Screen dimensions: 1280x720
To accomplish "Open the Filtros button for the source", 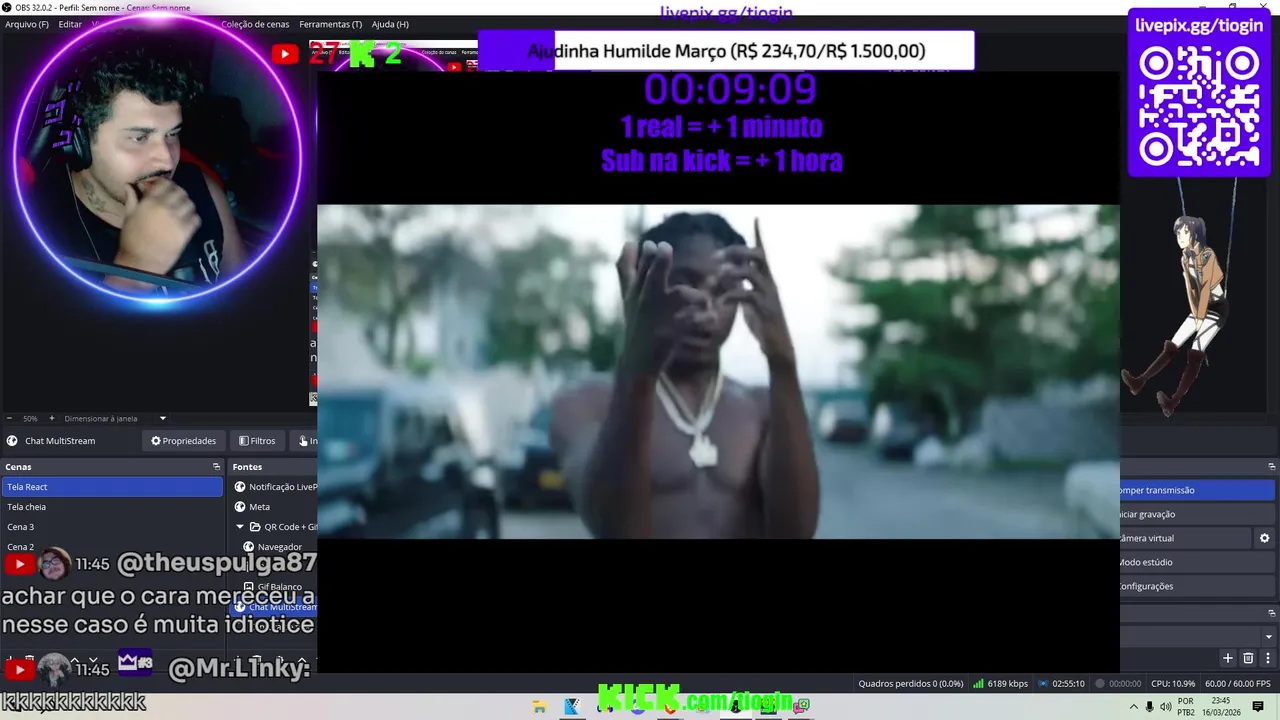I will point(257,441).
